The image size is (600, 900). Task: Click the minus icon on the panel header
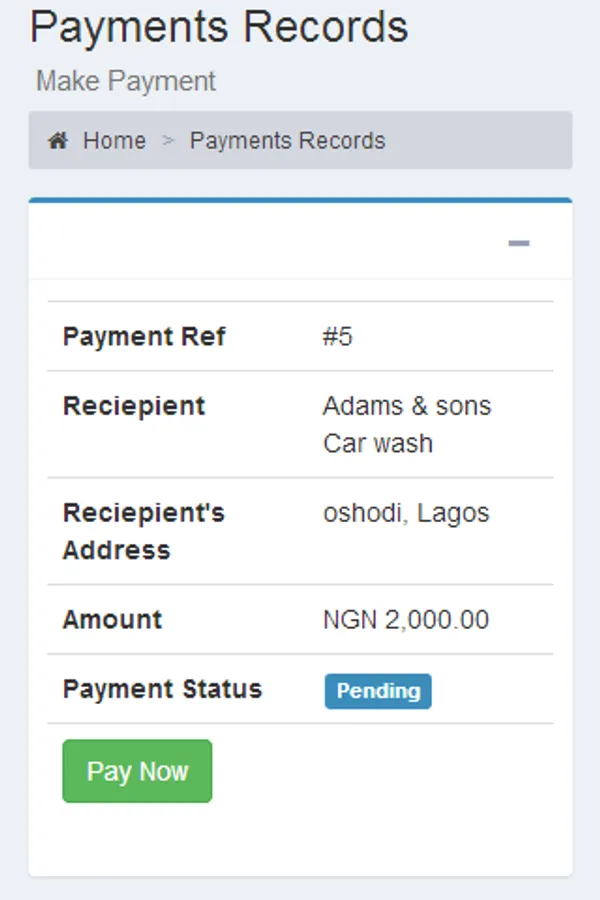click(518, 241)
